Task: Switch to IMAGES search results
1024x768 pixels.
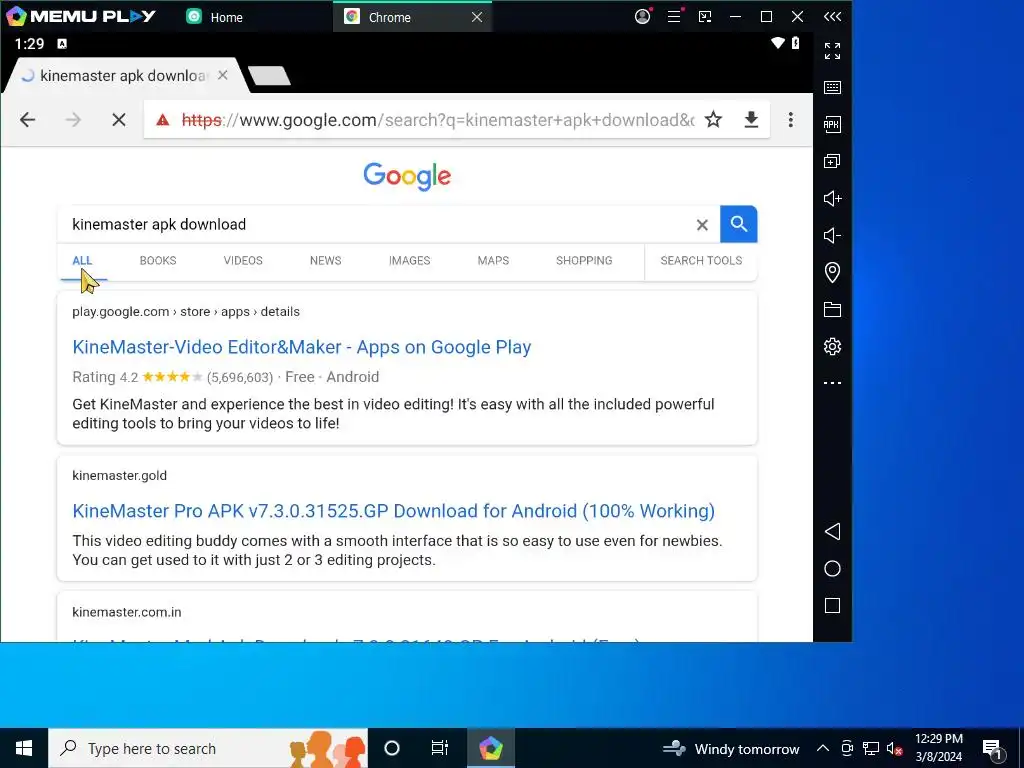Action: click(409, 261)
